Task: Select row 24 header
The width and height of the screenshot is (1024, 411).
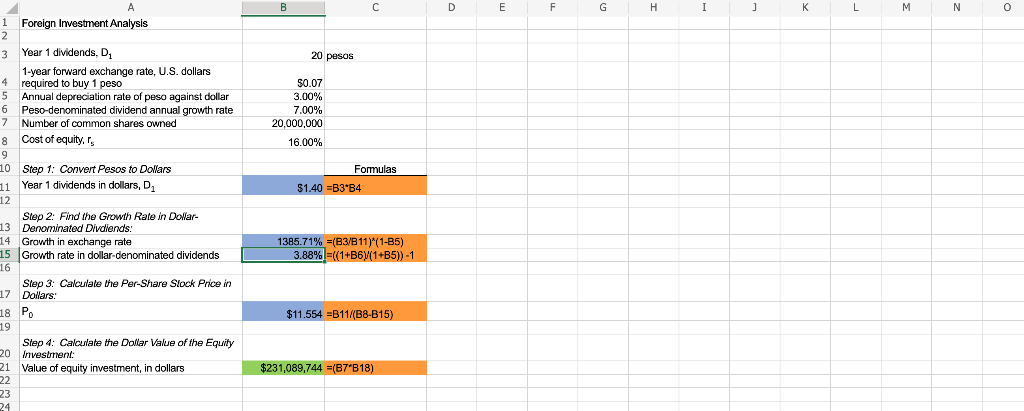Action: [10, 405]
